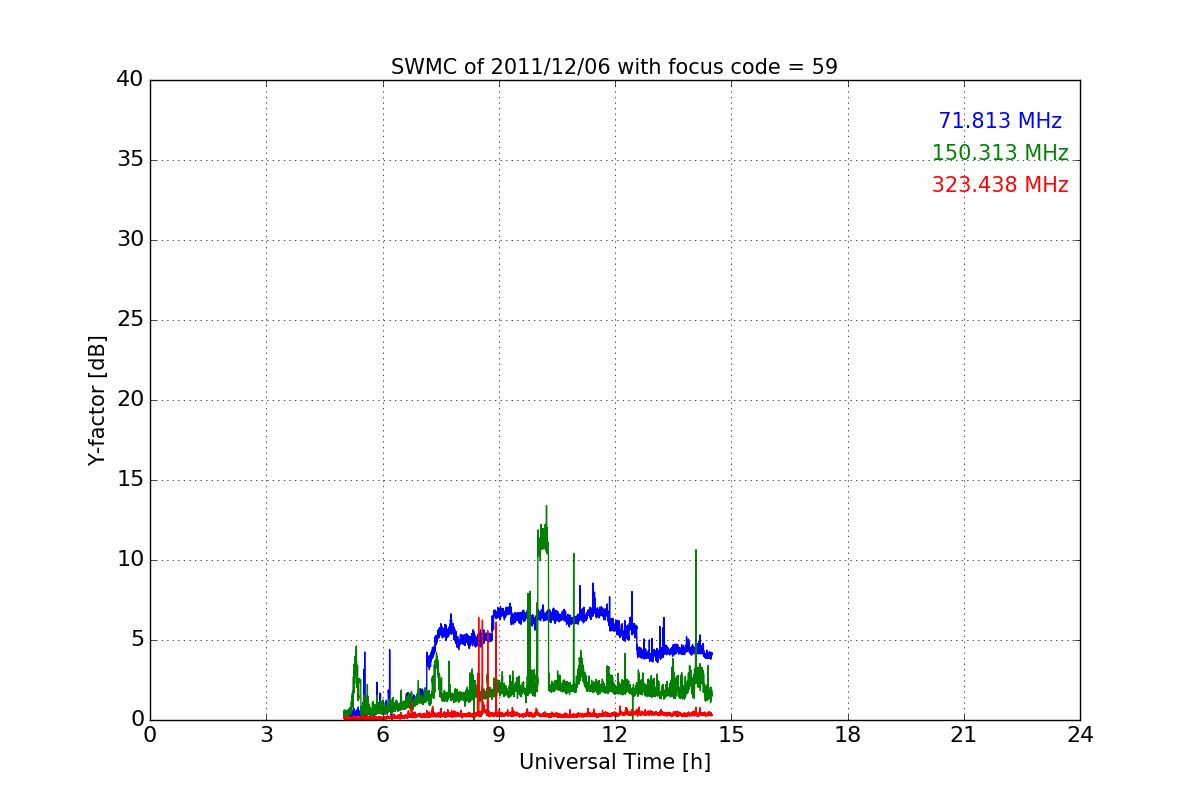This screenshot has height=800, width=1200.
Task: Click y-axis tick label 10
Action: pyautogui.click(x=130, y=560)
